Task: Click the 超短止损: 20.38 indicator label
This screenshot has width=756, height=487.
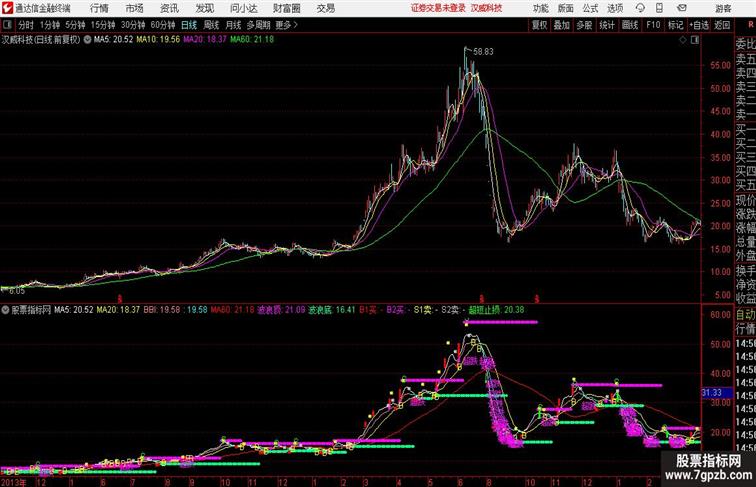Action: click(x=496, y=310)
